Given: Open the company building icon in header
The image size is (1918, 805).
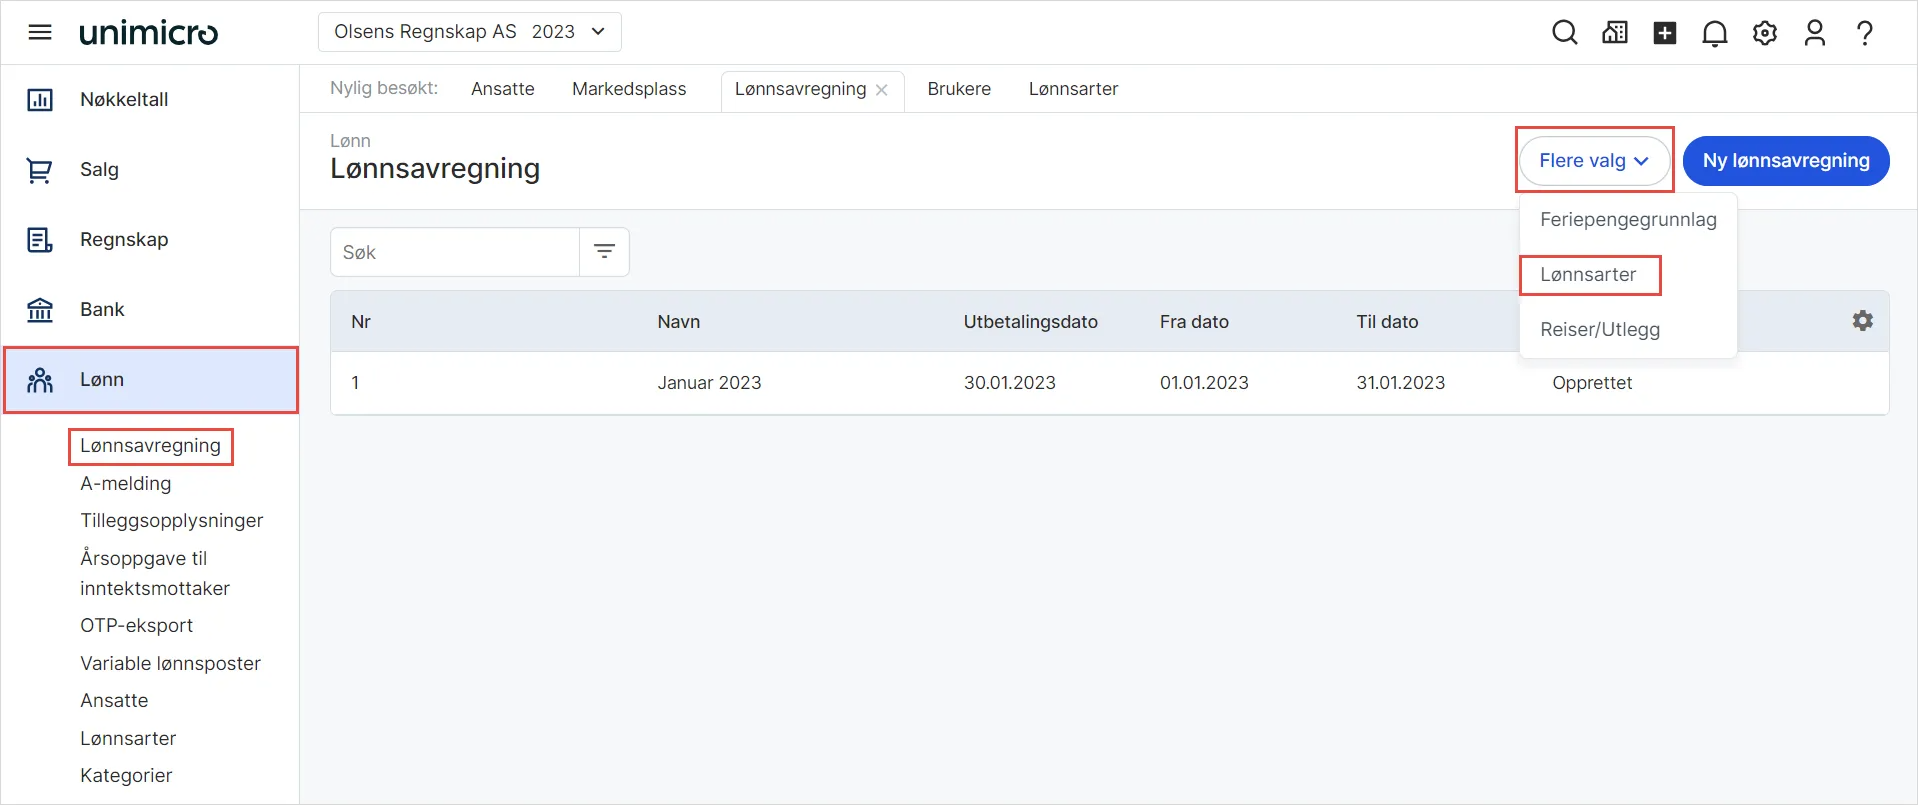Looking at the screenshot, I should coord(1615,33).
